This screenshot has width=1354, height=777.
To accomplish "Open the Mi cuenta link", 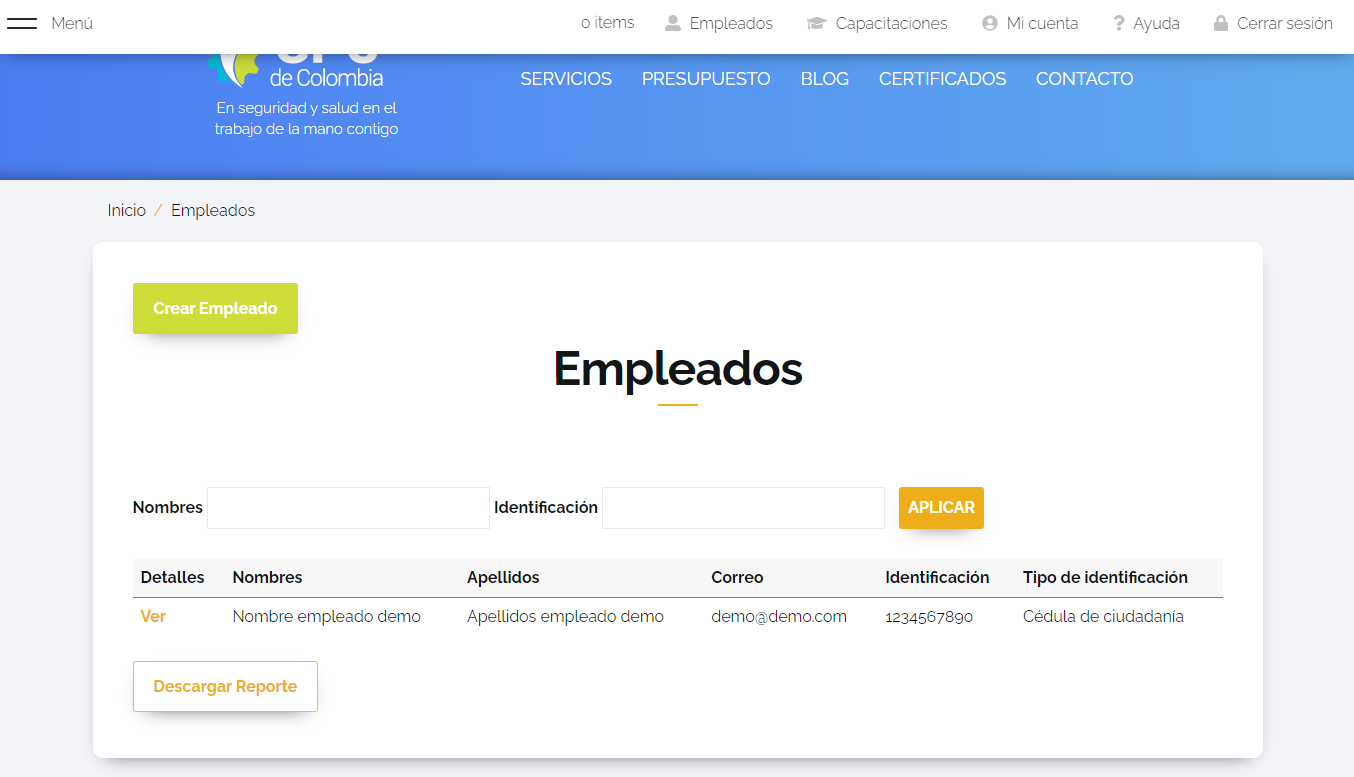I will [1042, 23].
